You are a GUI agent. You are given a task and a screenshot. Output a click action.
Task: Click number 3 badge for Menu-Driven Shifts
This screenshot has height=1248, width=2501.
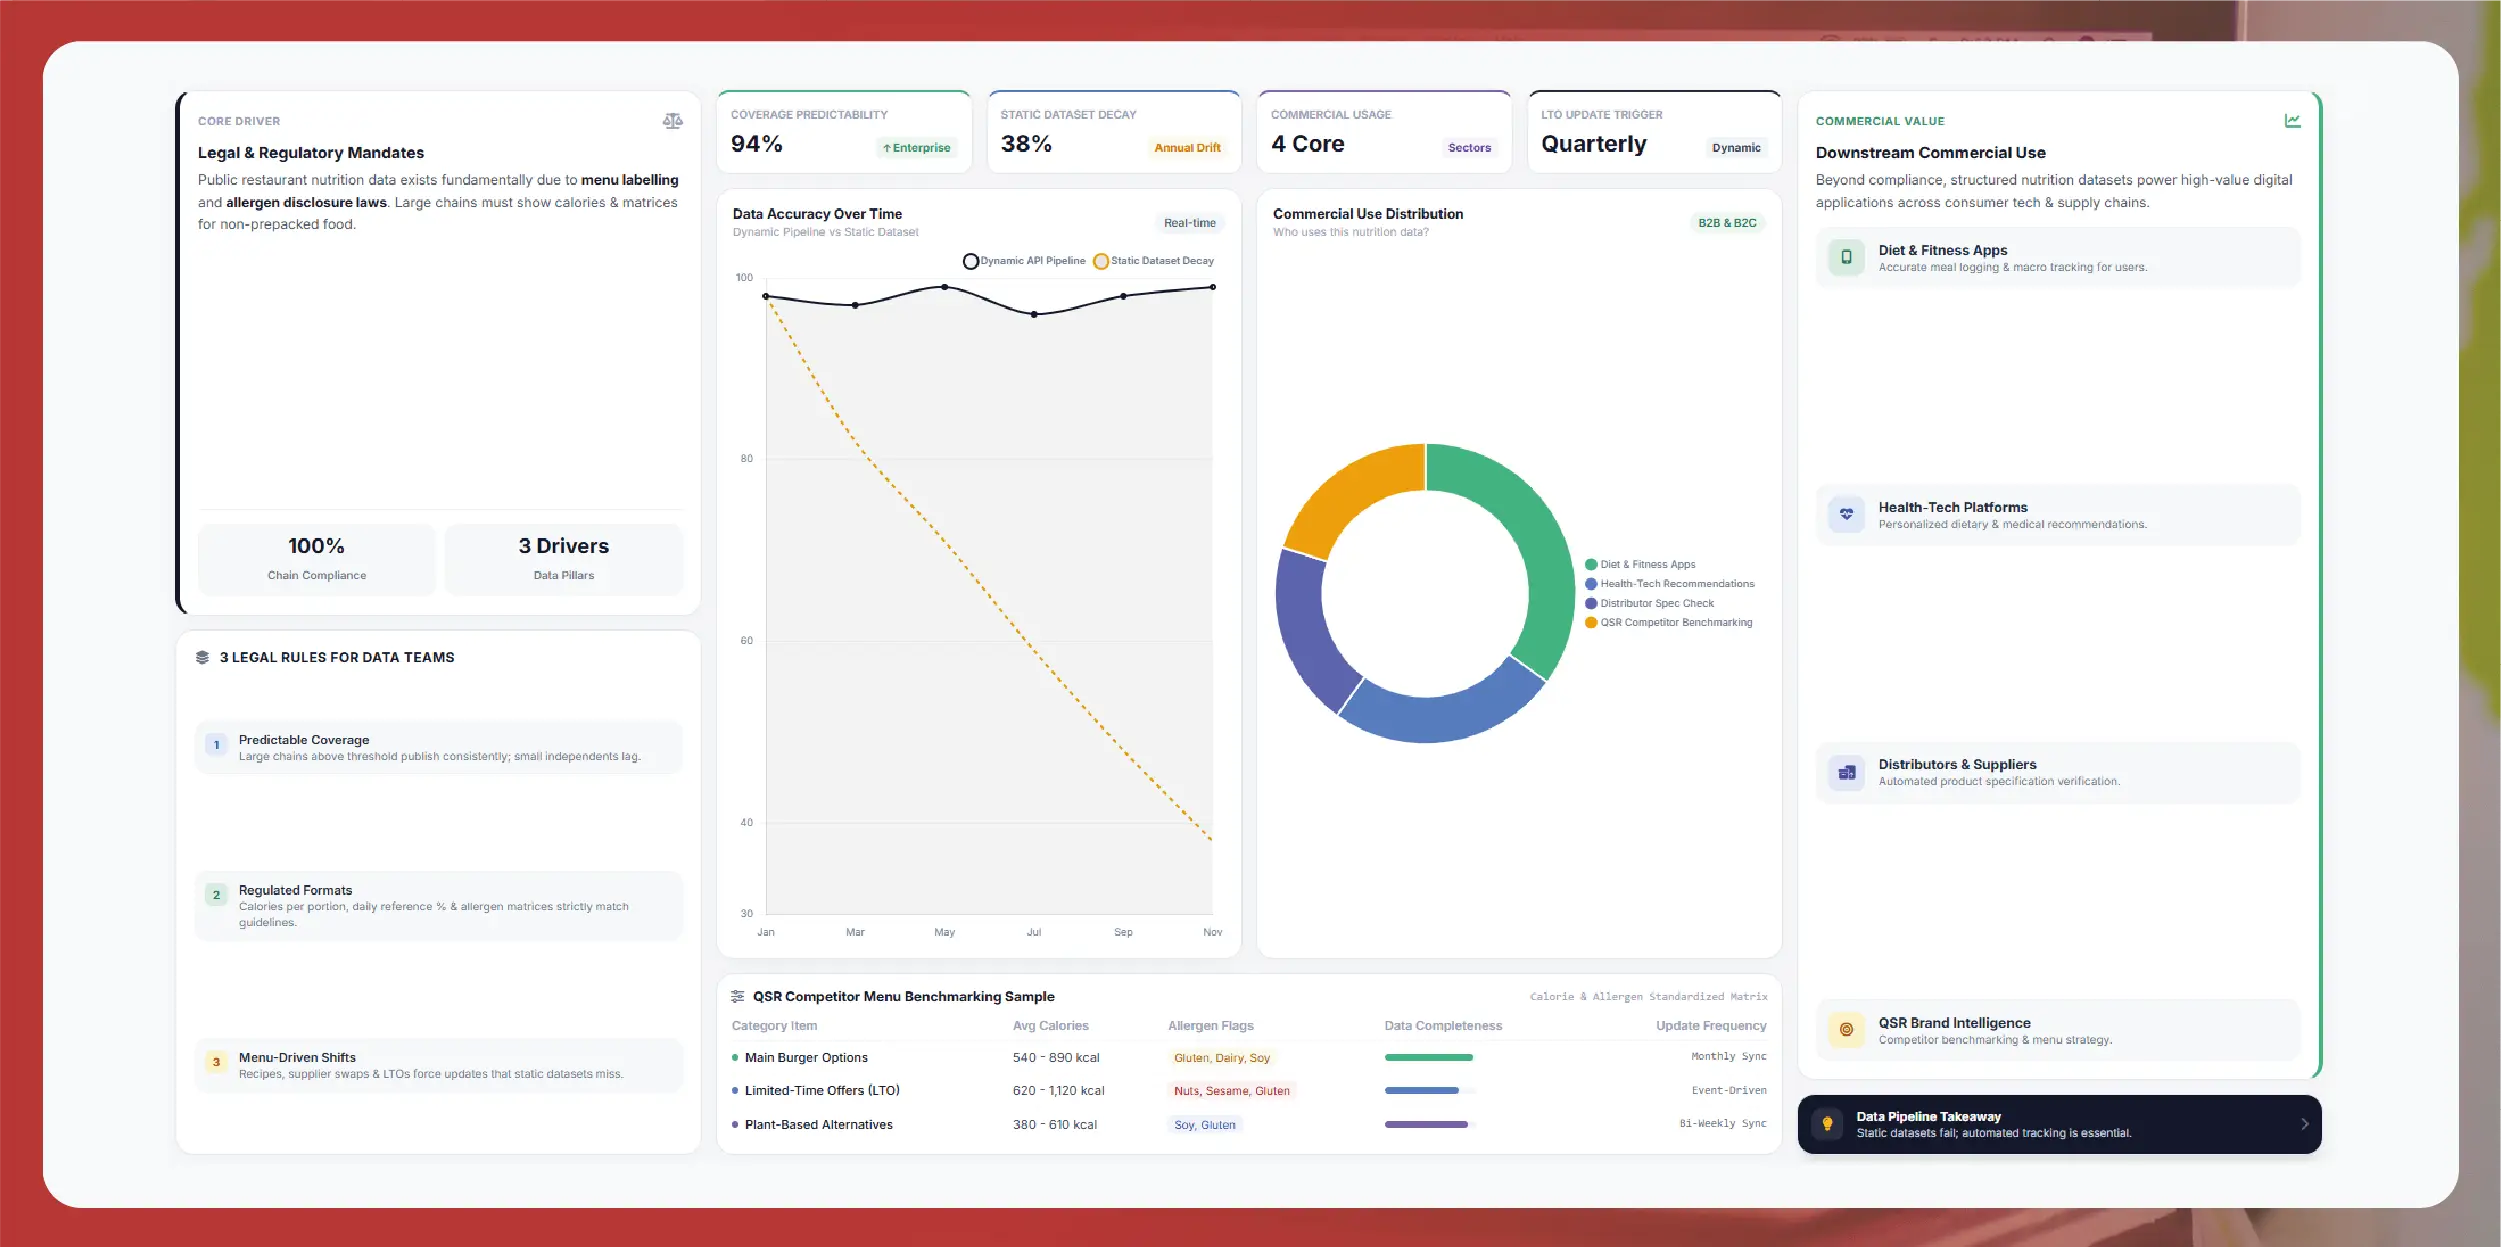point(216,1062)
